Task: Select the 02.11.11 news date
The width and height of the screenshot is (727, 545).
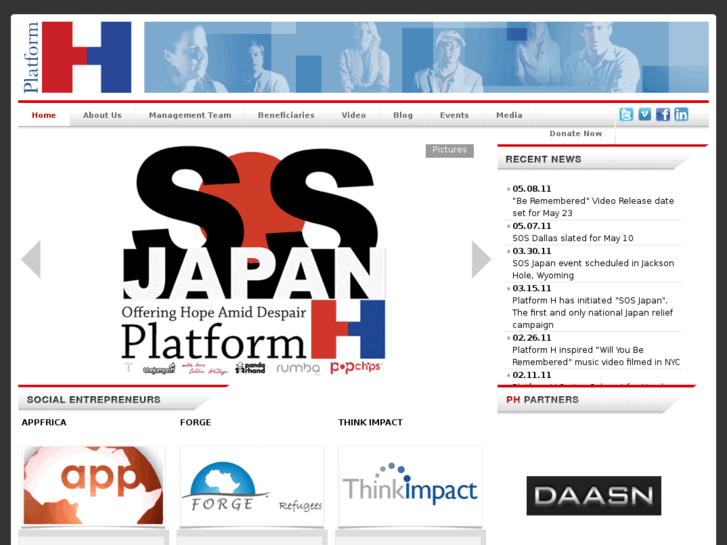Action: pyautogui.click(x=532, y=375)
